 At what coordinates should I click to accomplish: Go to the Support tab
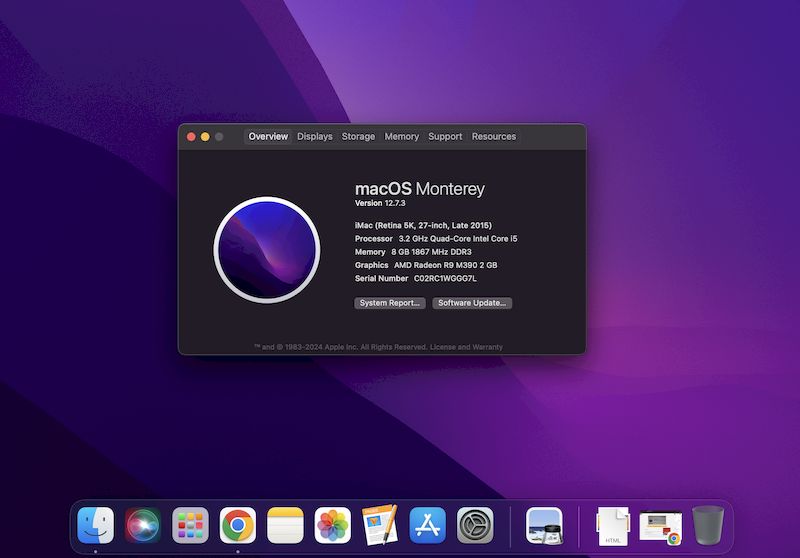click(445, 137)
